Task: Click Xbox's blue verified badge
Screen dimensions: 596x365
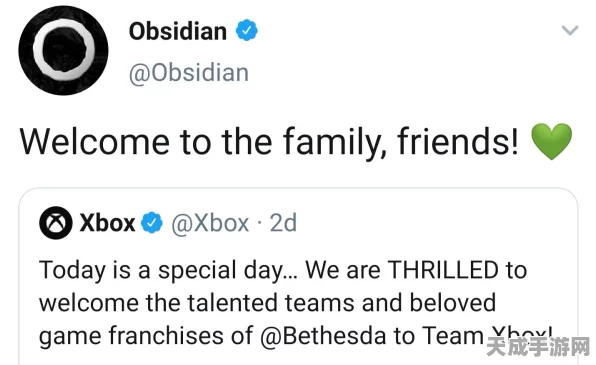Action: click(x=152, y=223)
